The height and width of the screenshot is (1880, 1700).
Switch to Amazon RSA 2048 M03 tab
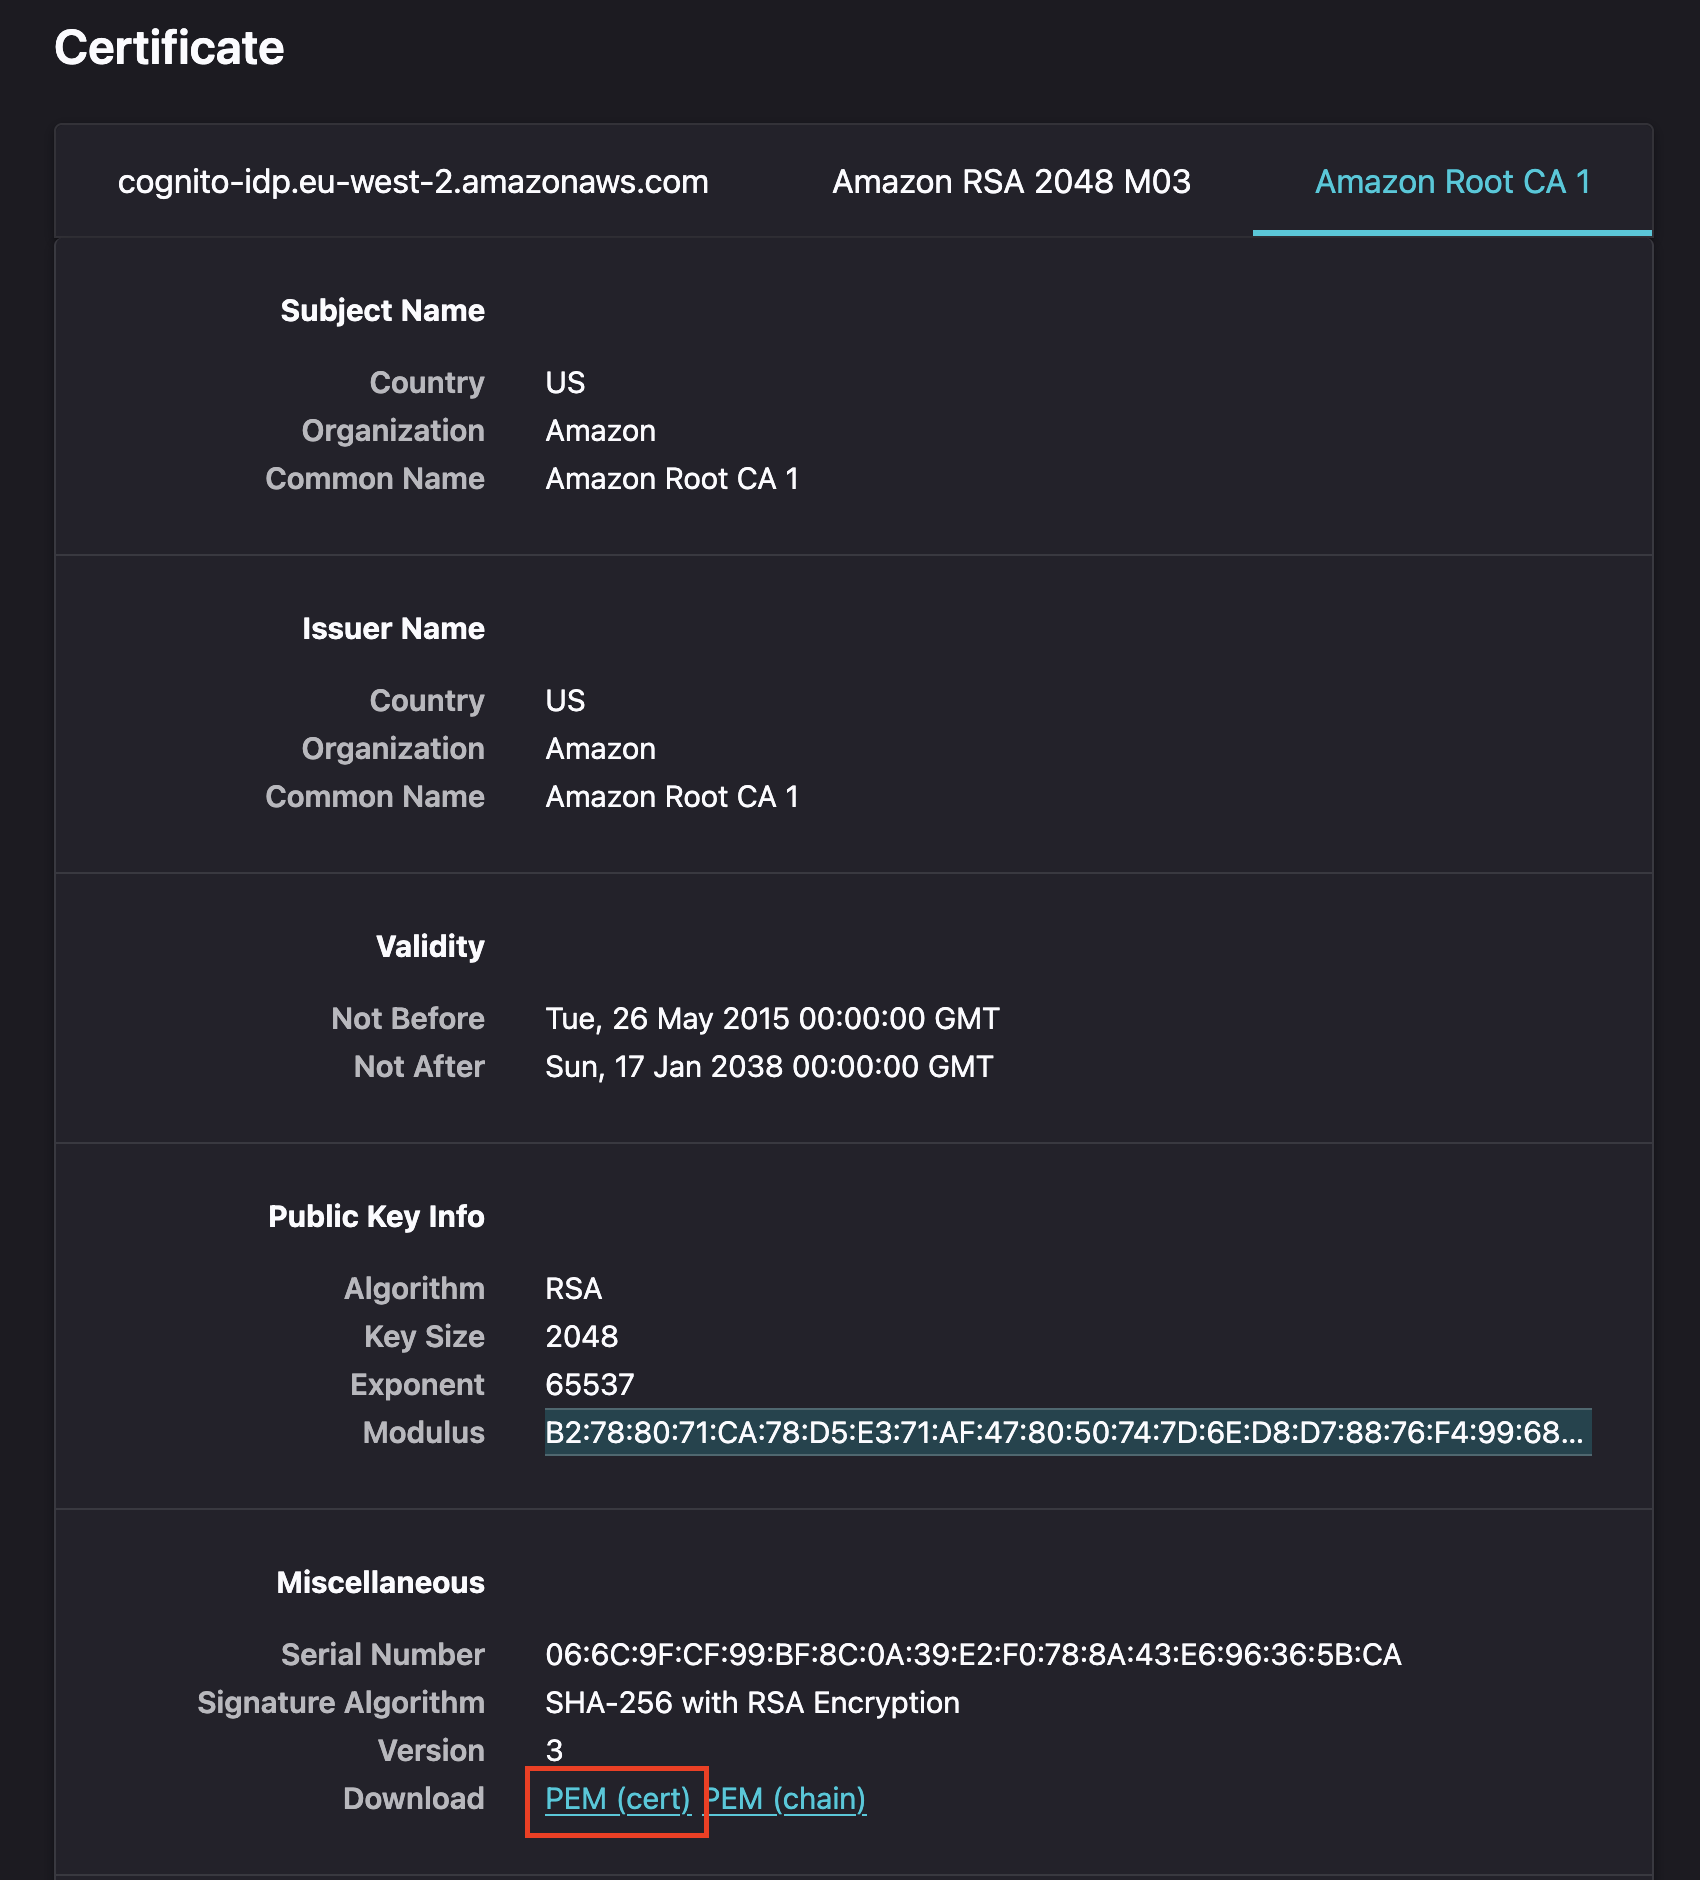pyautogui.click(x=1011, y=182)
